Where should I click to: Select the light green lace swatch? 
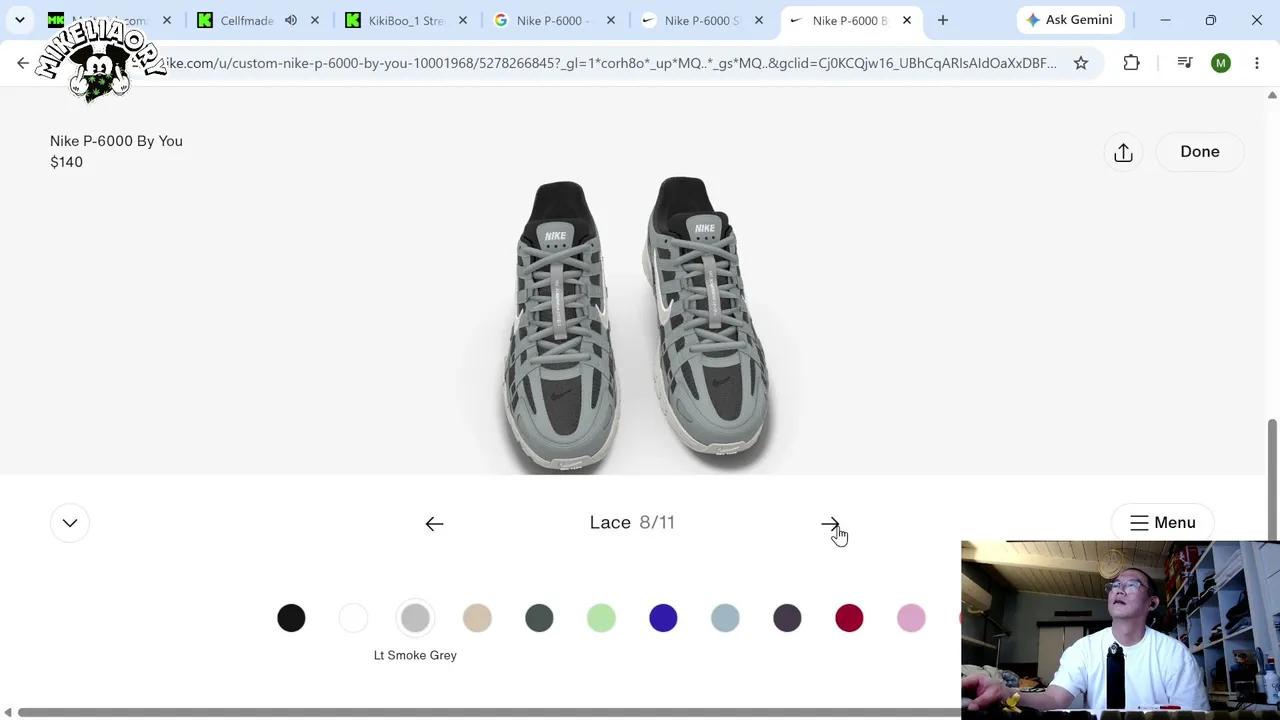tap(601, 618)
